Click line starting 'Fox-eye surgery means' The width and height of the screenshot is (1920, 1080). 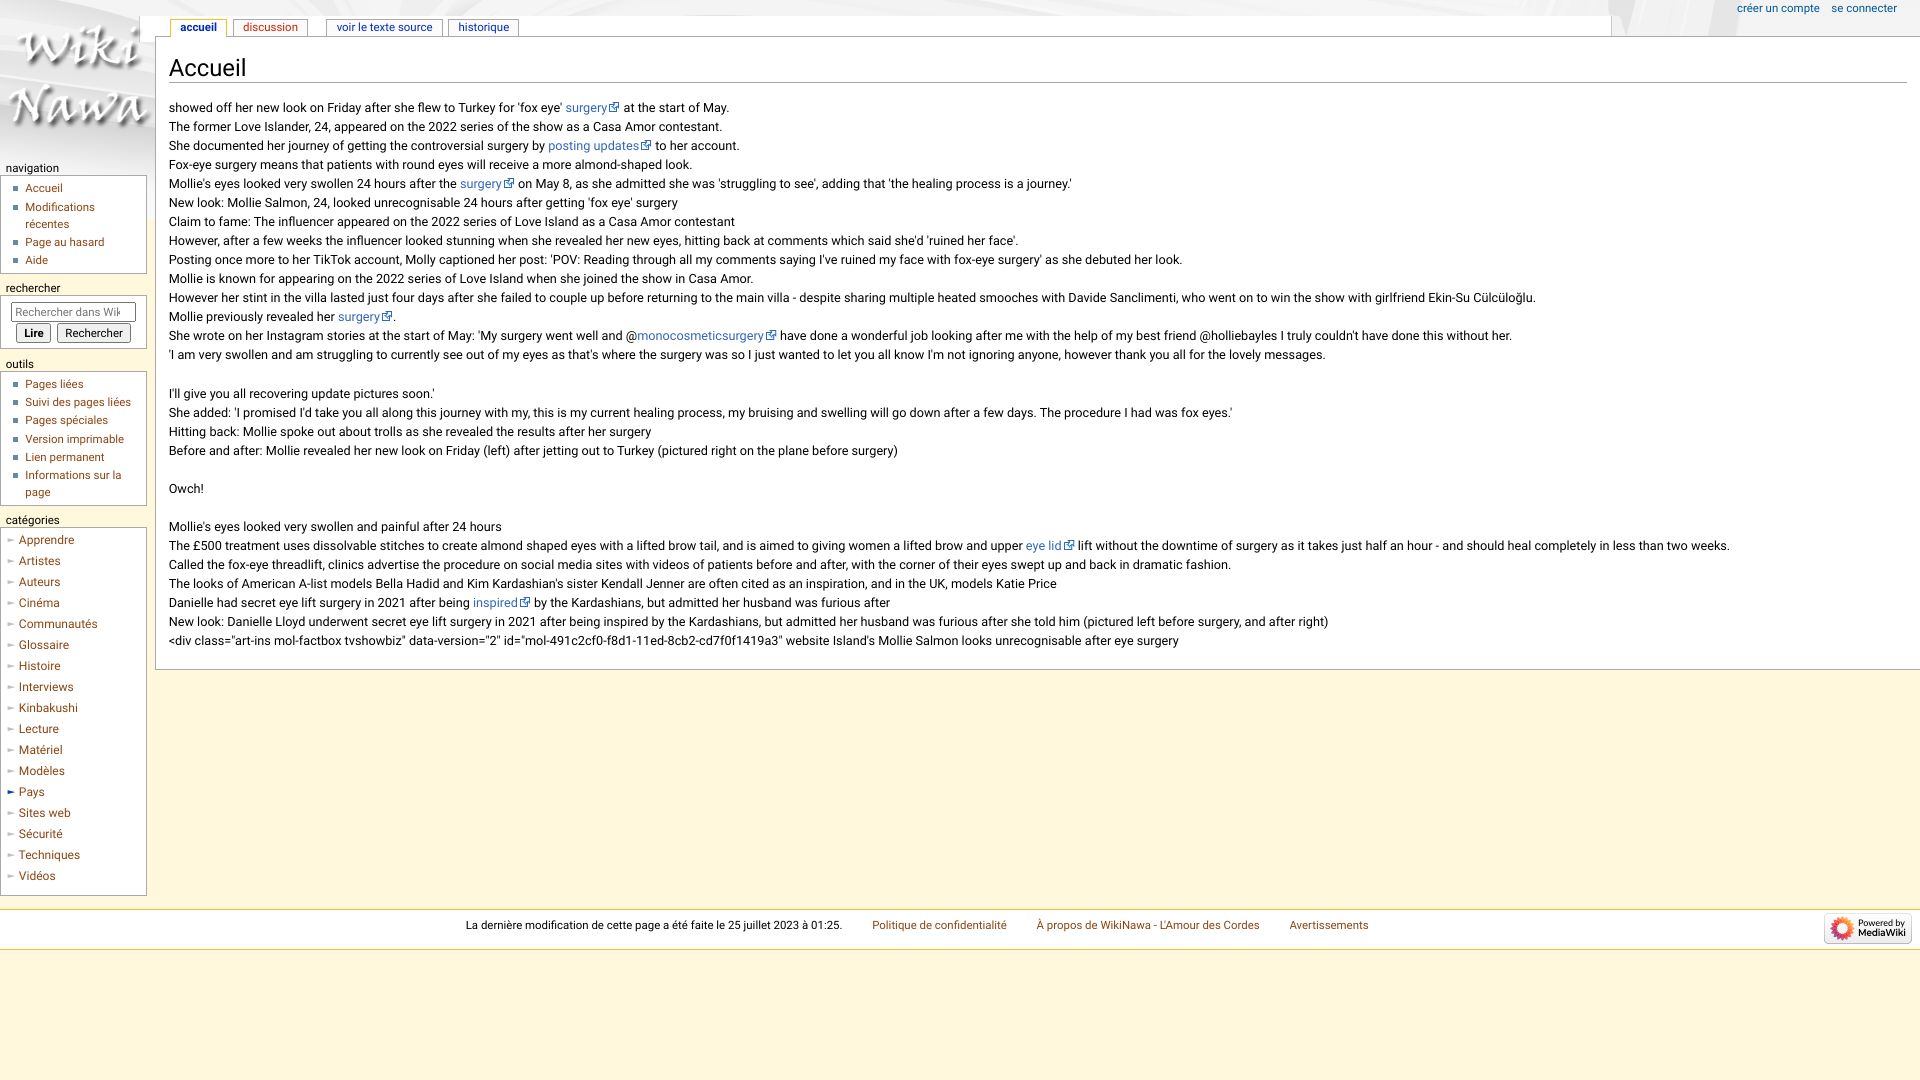click(x=430, y=165)
